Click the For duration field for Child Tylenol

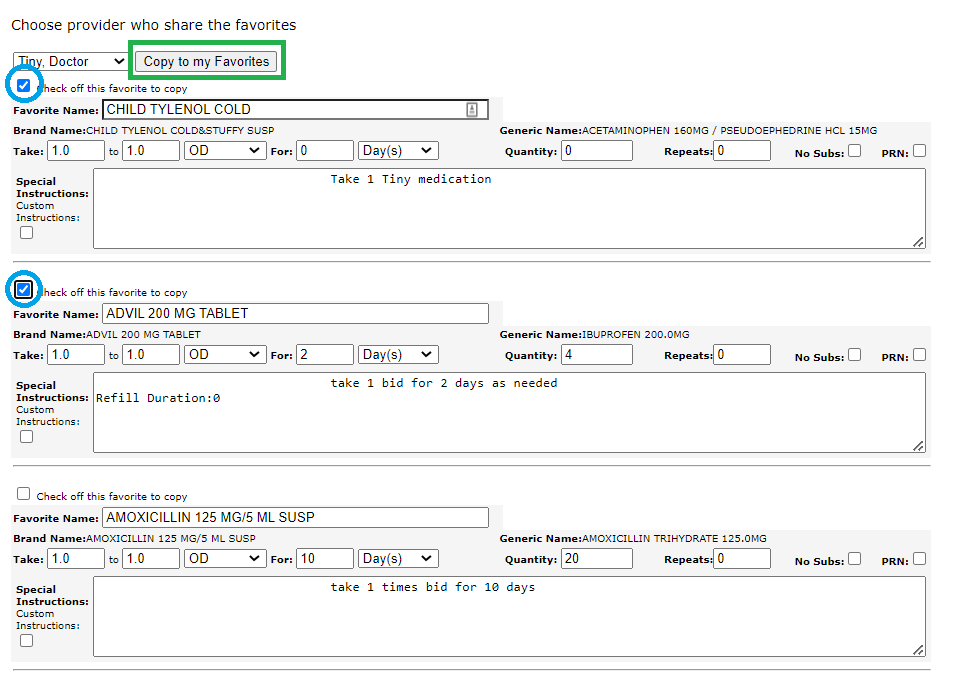324,151
